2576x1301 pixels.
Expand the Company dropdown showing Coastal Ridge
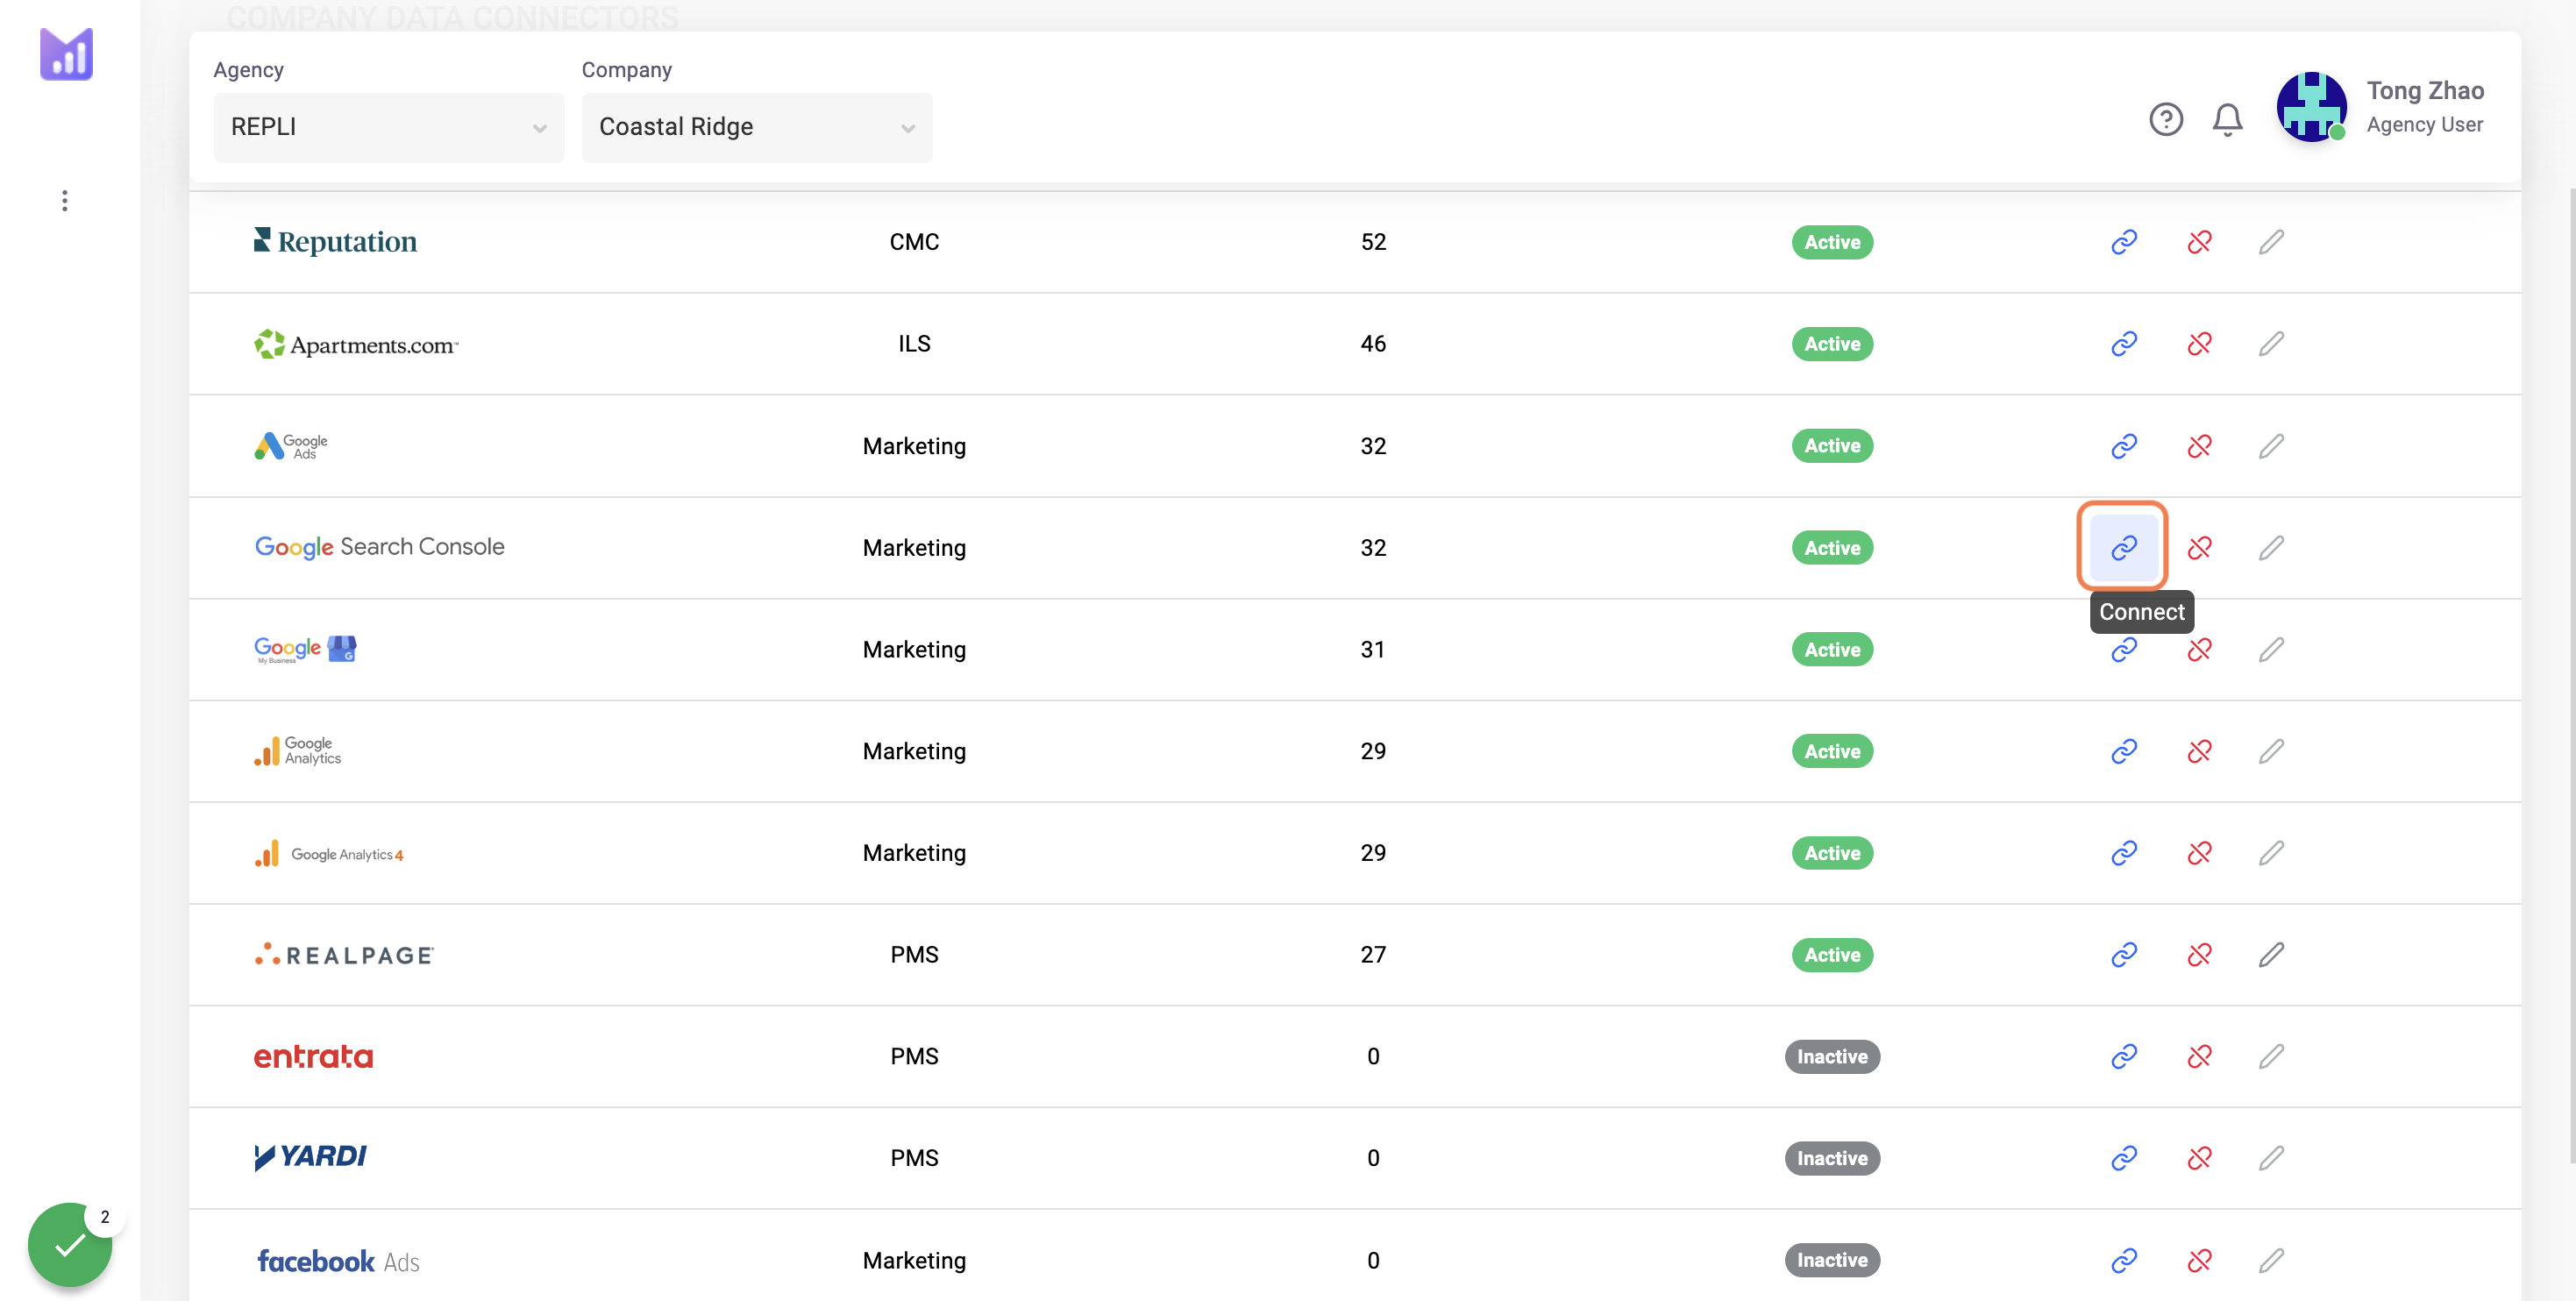pos(757,127)
